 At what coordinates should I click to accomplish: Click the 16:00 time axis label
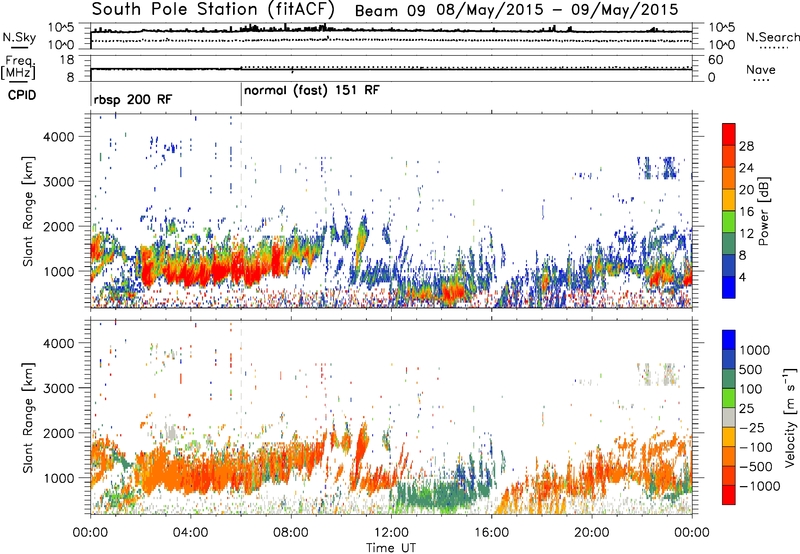tap(491, 533)
